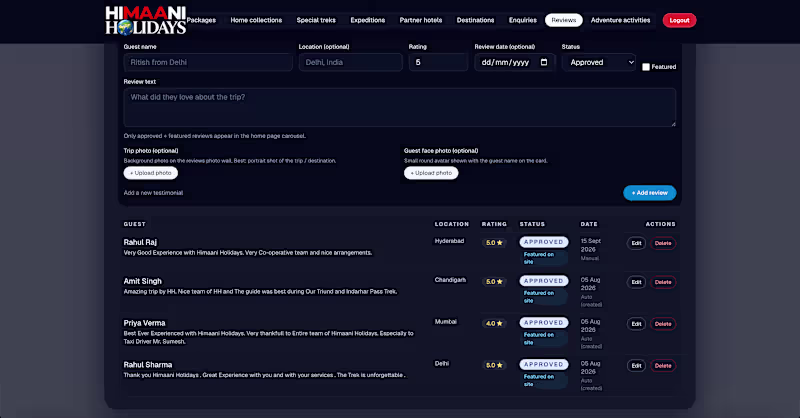
Task: Click the LOCATION column header
Action: [452, 224]
